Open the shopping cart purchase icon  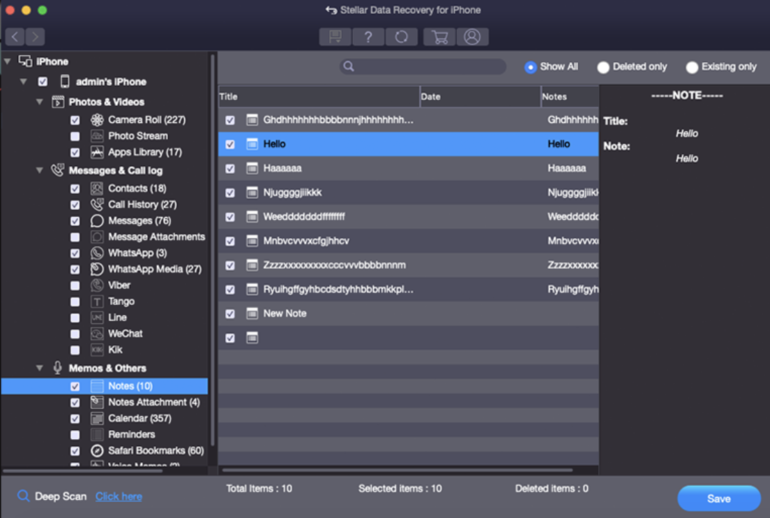pyautogui.click(x=439, y=37)
